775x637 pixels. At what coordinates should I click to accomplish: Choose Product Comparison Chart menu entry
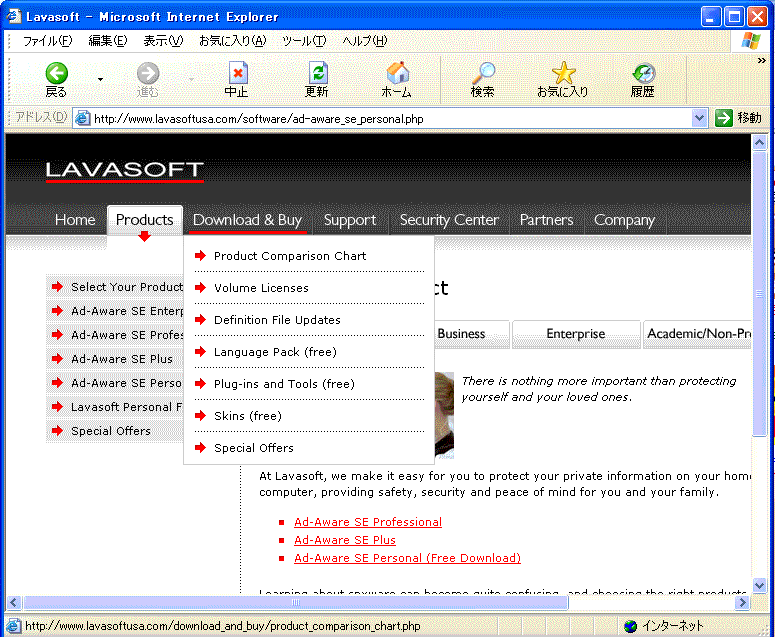click(x=309, y=256)
